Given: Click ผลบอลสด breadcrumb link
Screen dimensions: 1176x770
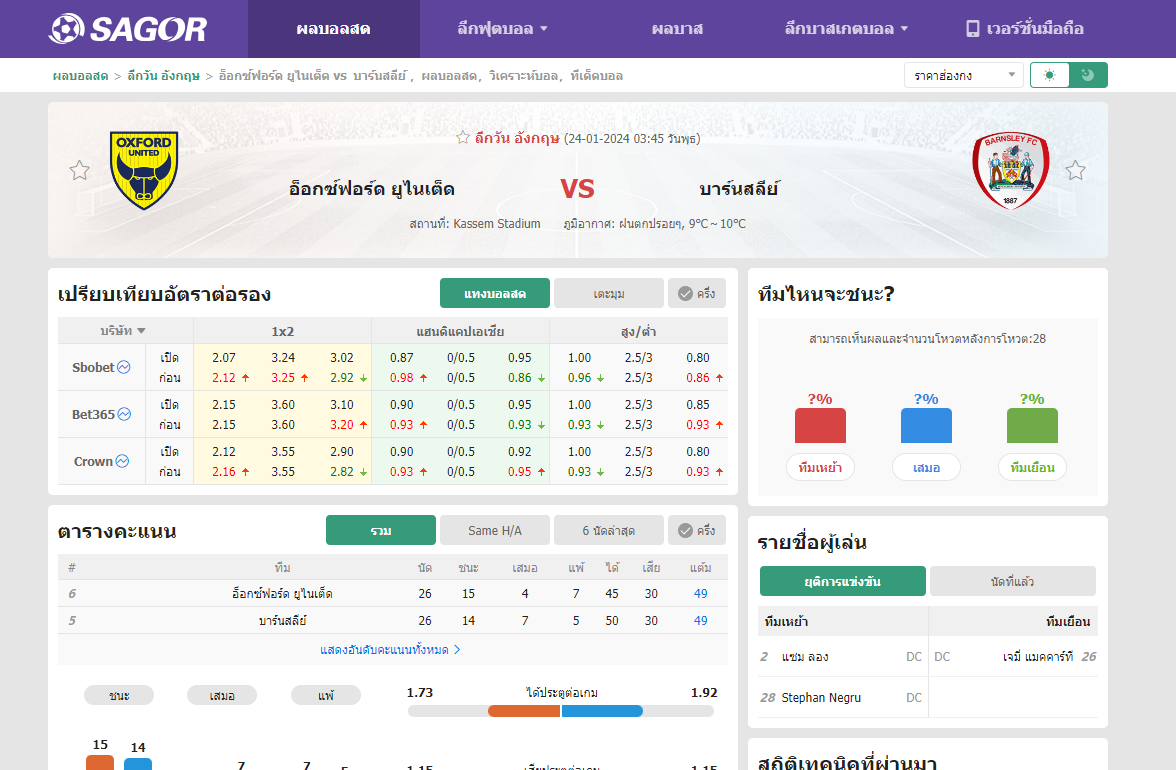Looking at the screenshot, I should [x=80, y=76].
